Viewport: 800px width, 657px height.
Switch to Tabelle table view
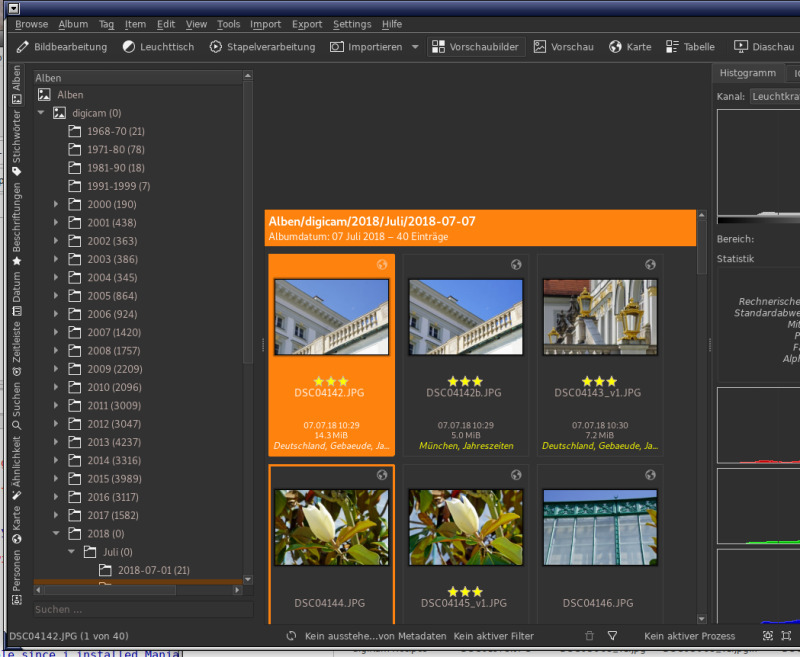click(x=690, y=47)
